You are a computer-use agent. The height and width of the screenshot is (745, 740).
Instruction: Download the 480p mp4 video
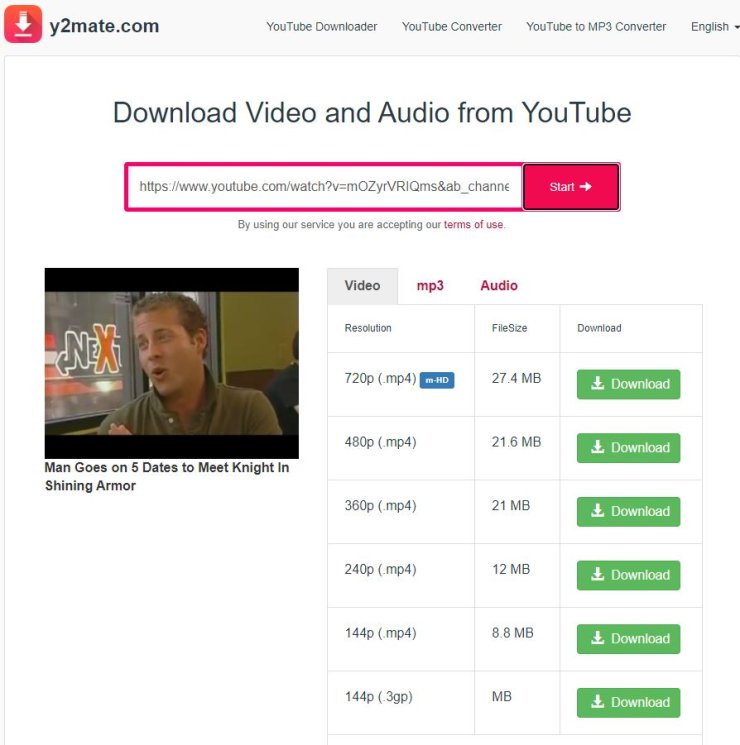(628, 448)
